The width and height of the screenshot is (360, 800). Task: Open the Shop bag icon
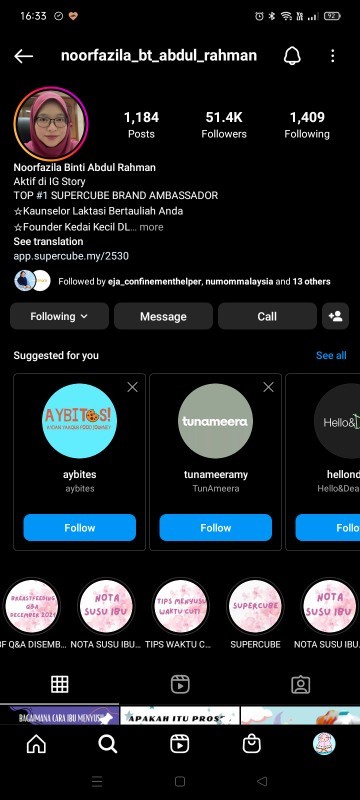point(251,744)
